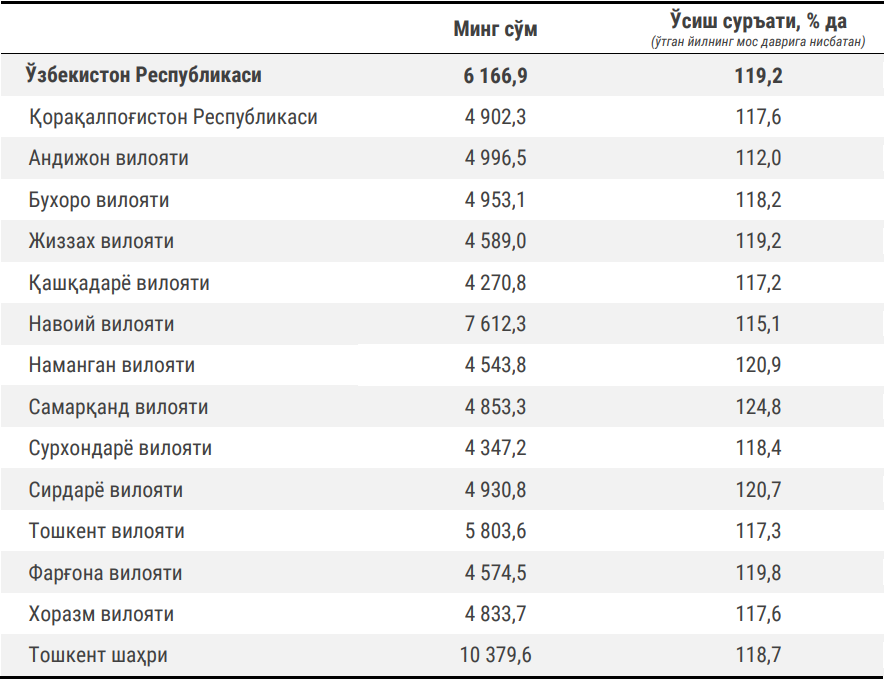Click the Сурхондарё вилояти row label
The height and width of the screenshot is (680, 885).
click(120, 448)
